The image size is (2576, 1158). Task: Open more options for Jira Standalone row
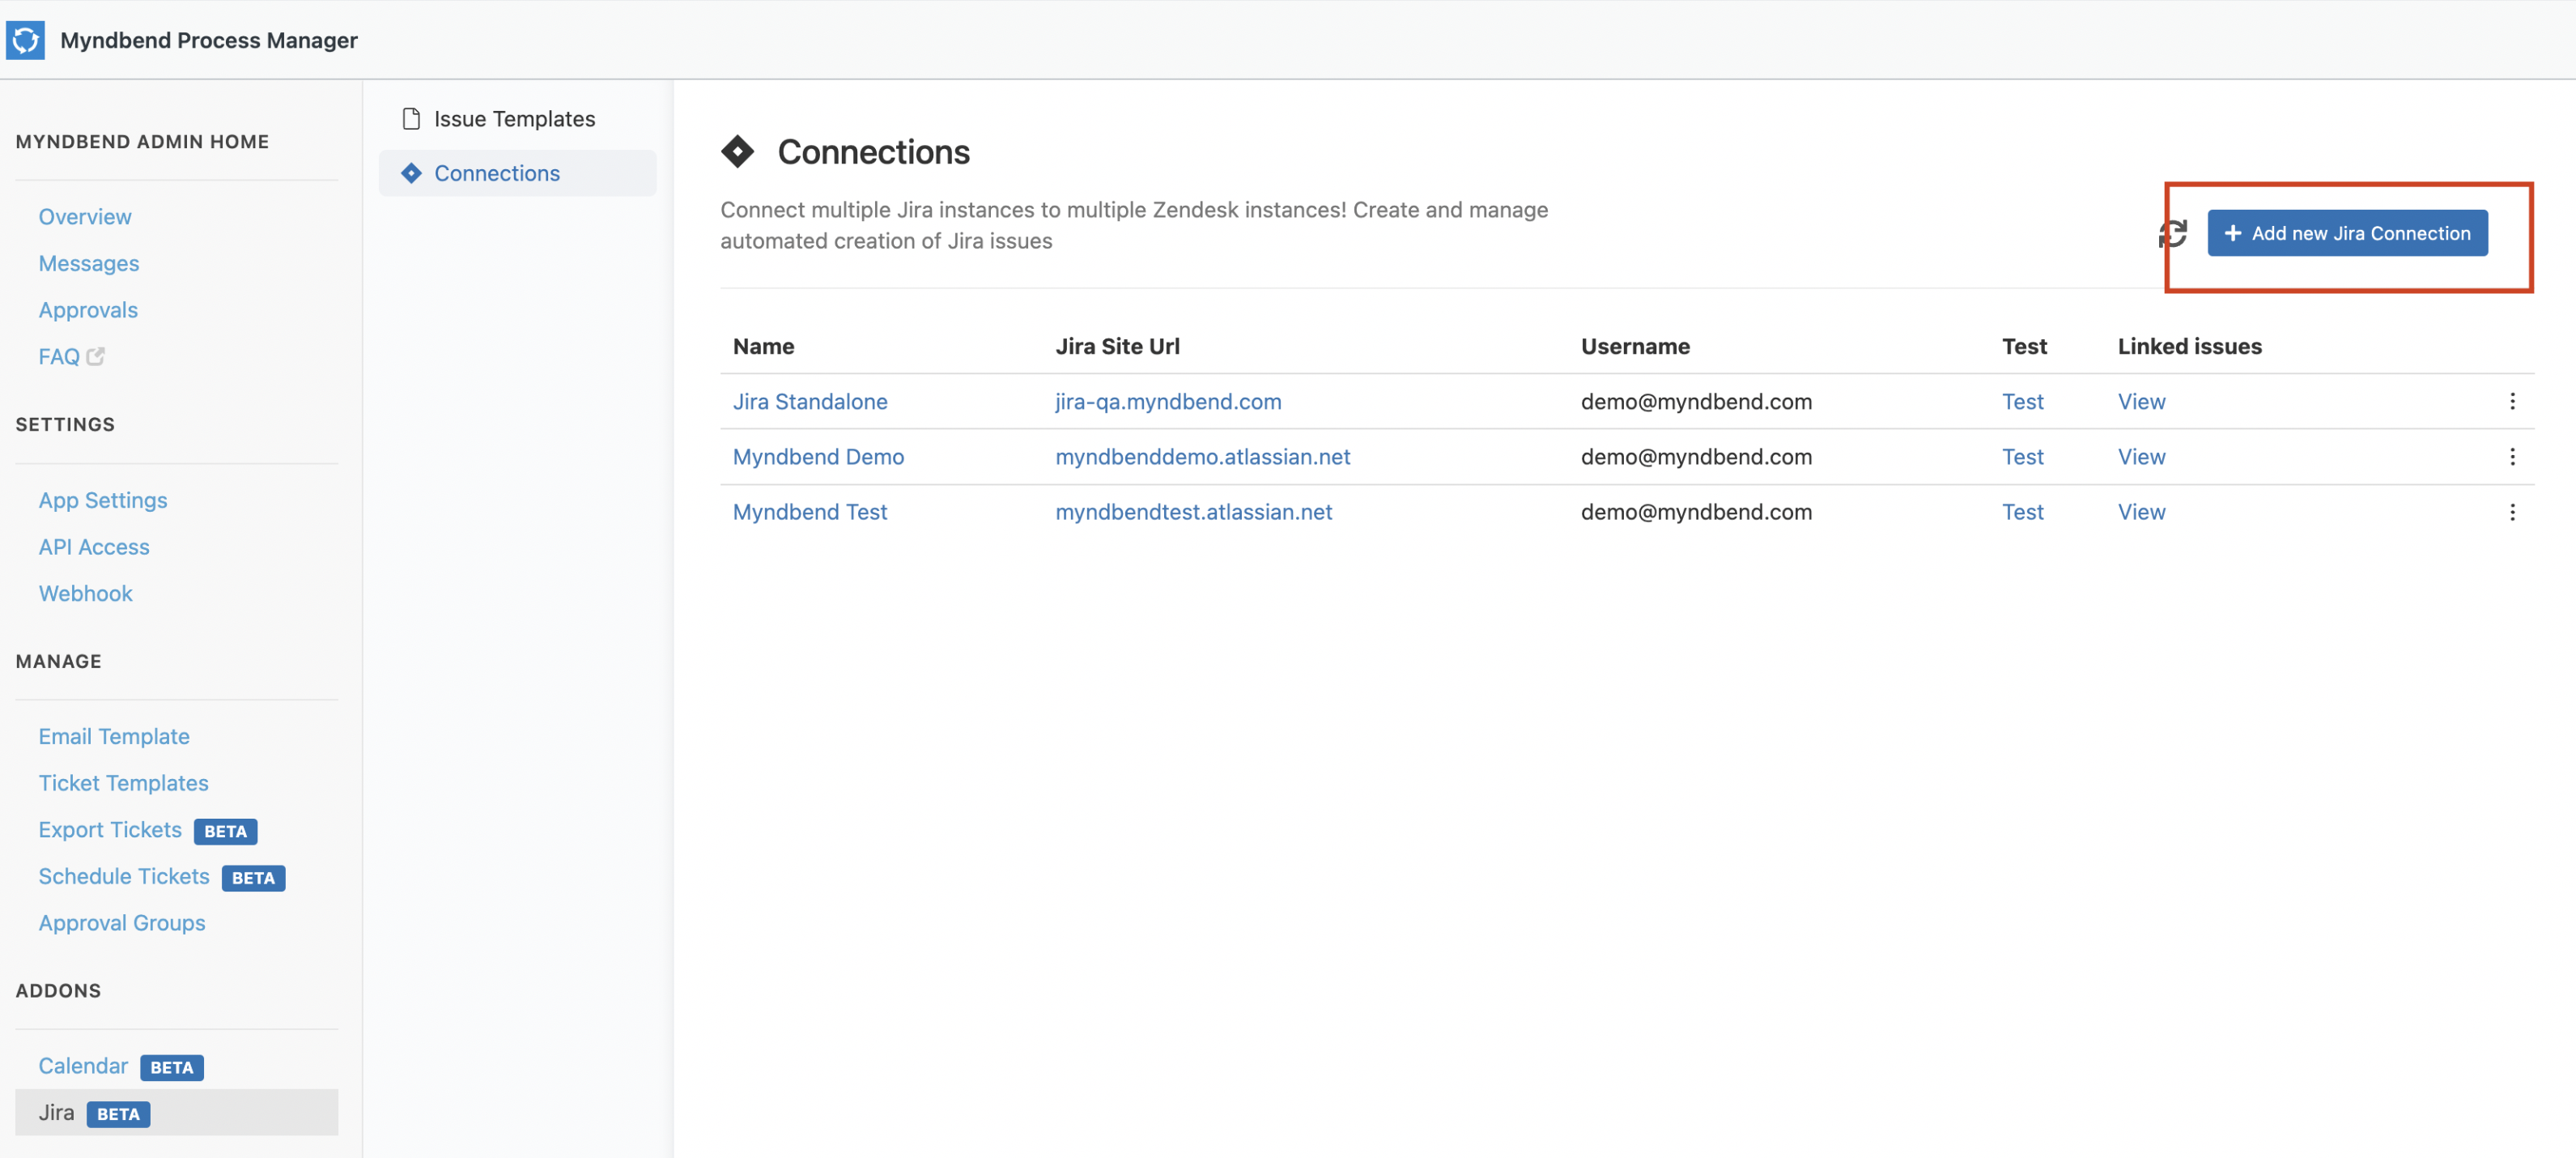click(2512, 401)
